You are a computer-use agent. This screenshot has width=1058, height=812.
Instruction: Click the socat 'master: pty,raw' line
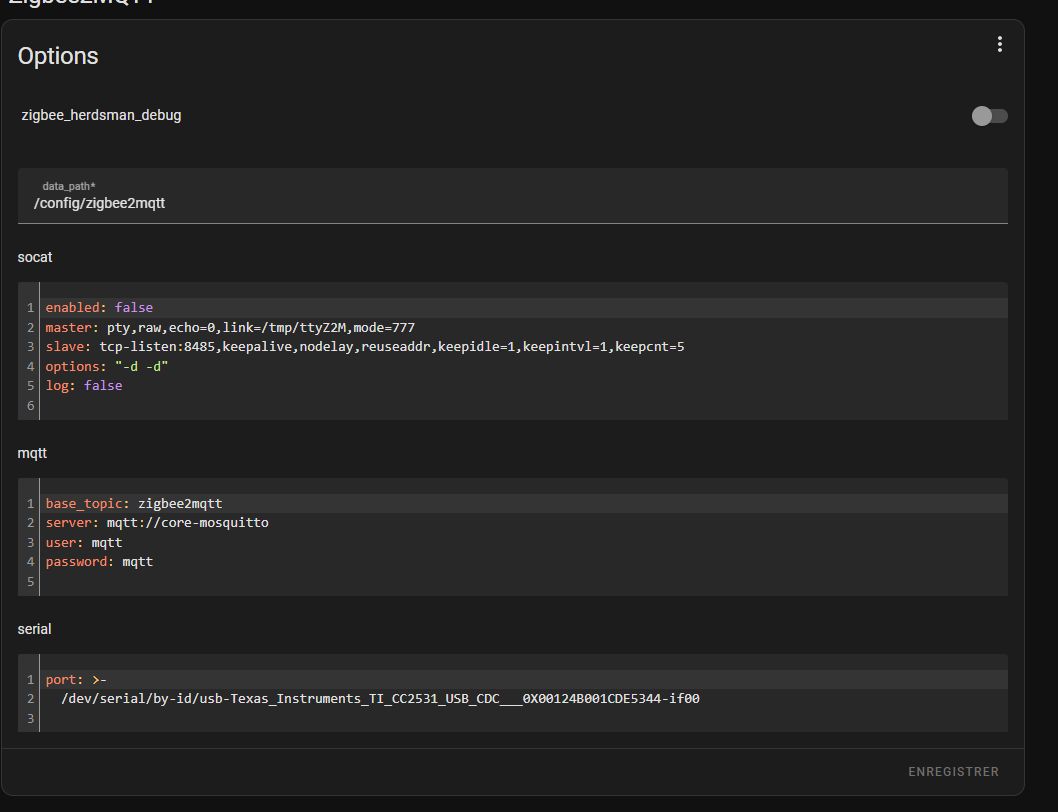click(x=230, y=327)
